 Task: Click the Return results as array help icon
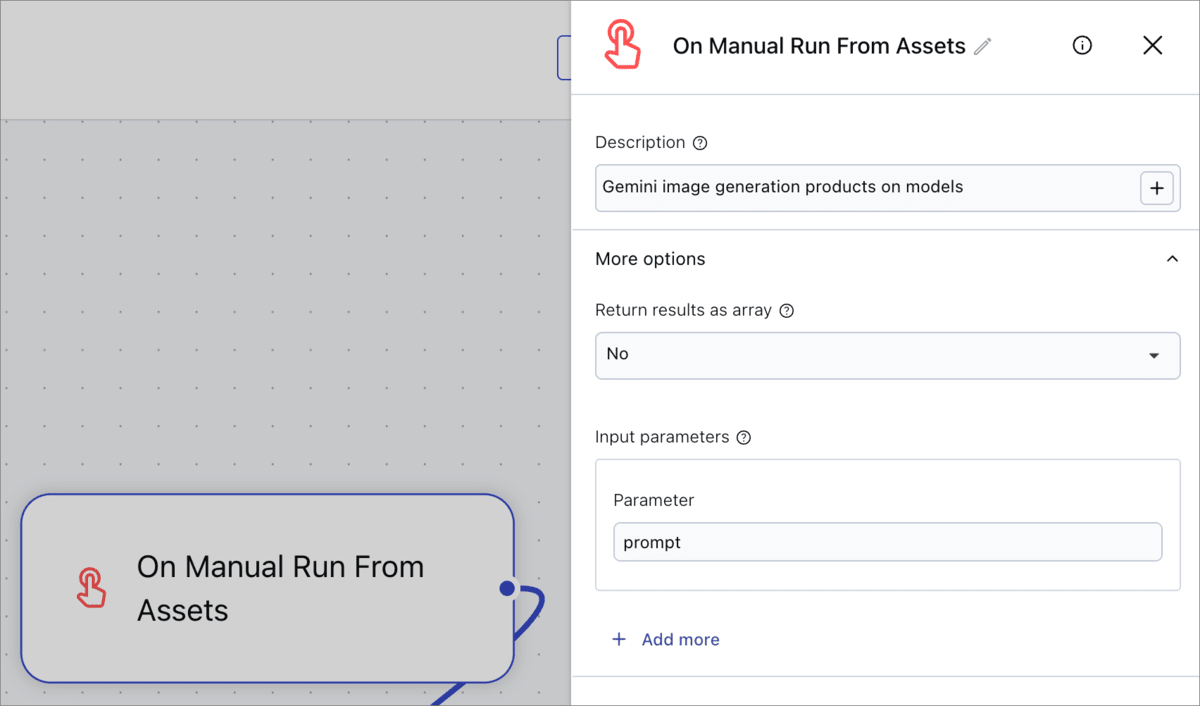coord(786,310)
